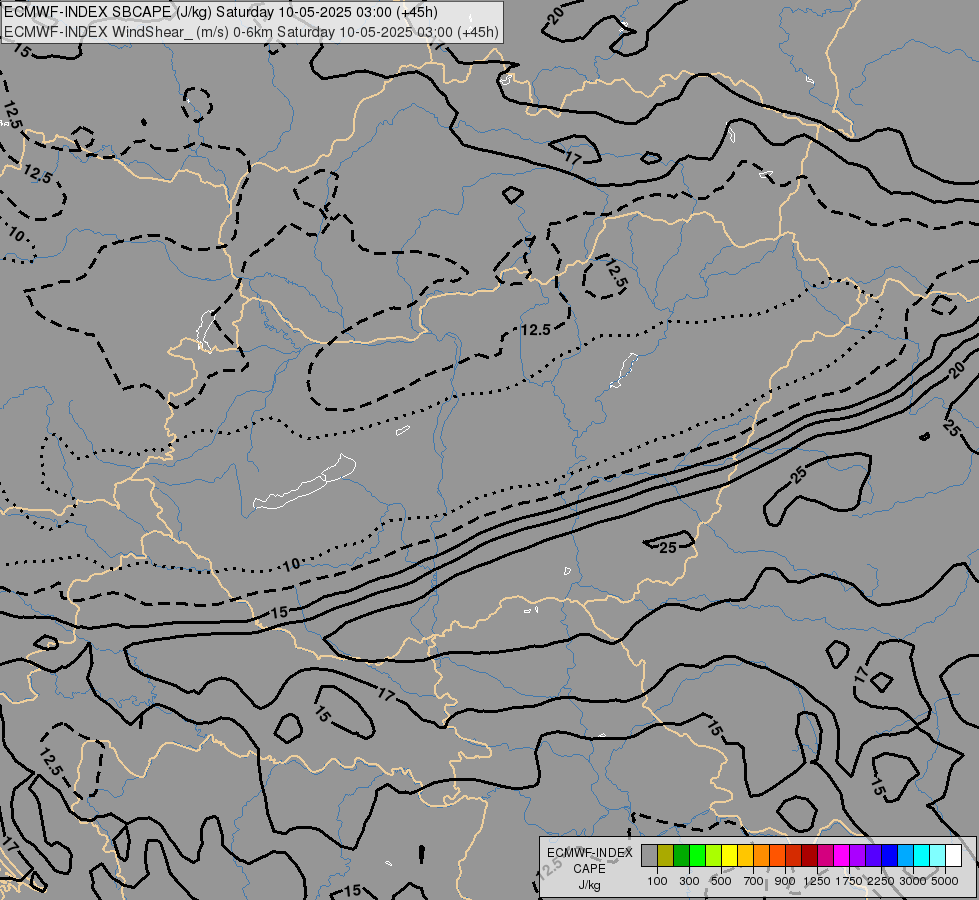Click the ECMWF-INDEX CAPE J/kg legend title

589,868
